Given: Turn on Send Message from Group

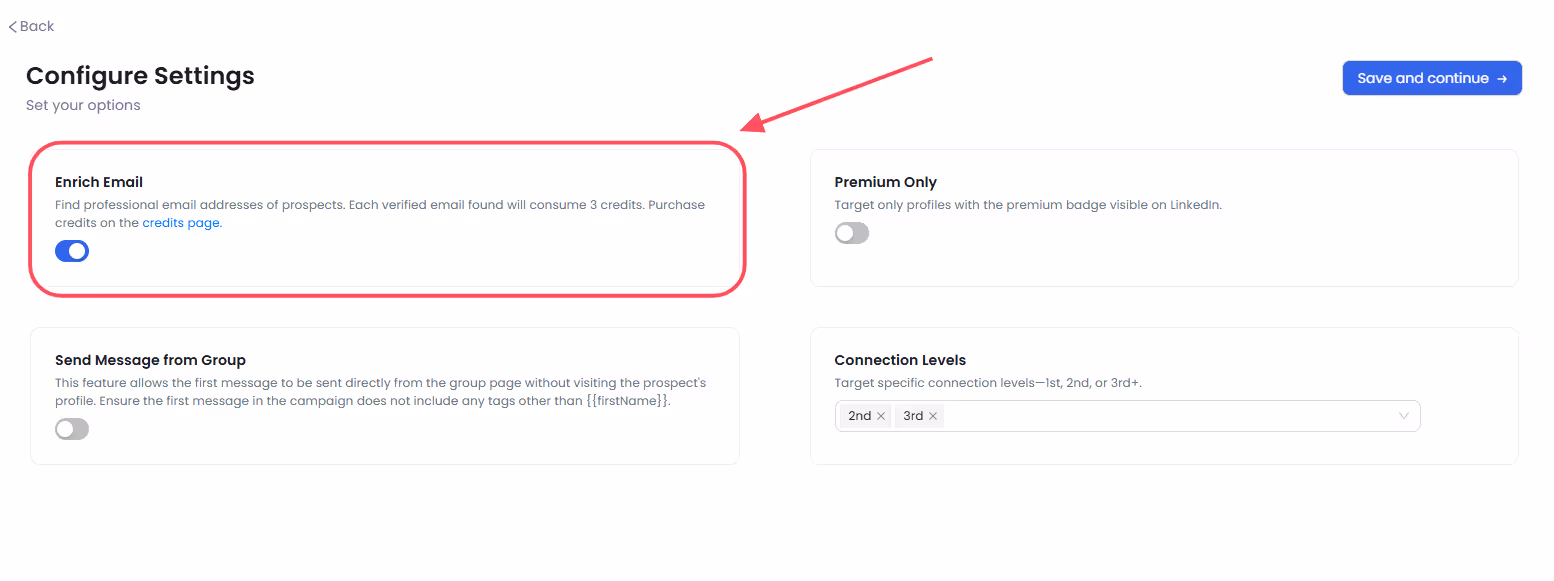Looking at the screenshot, I should [71, 428].
